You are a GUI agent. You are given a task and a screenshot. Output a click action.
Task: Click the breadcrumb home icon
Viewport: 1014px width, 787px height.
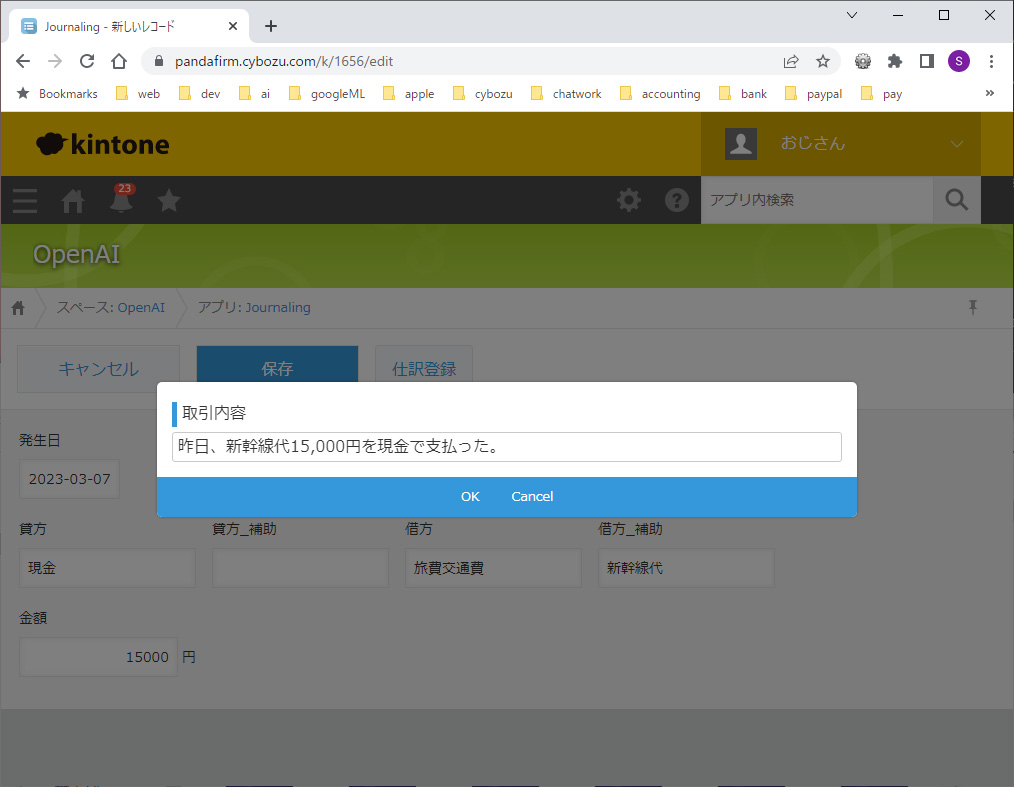(18, 308)
